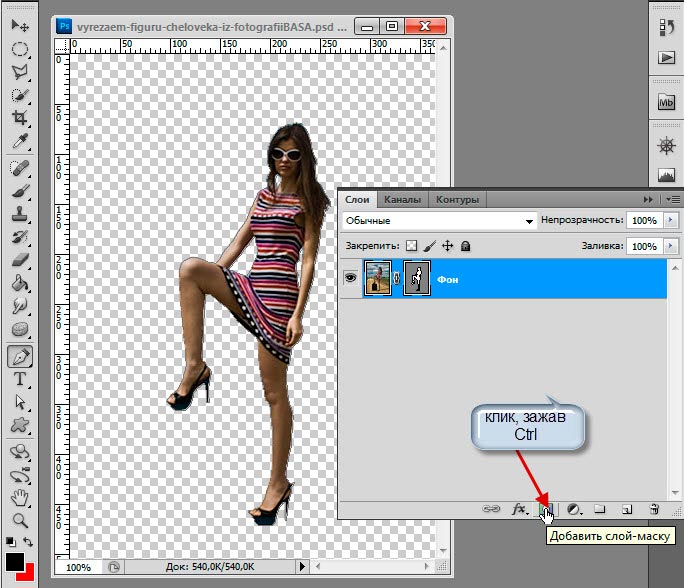The image size is (684, 588).
Task: Select the Crop tool
Action: pos(19,118)
